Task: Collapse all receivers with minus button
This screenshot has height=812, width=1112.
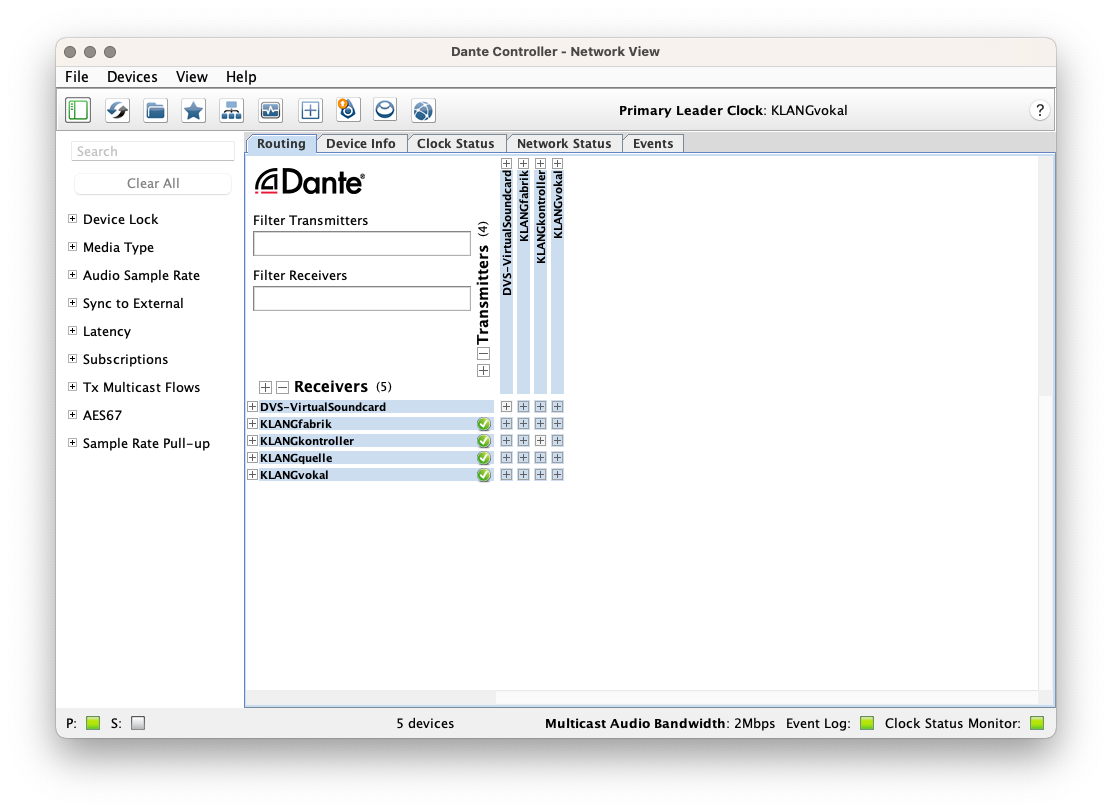Action: 282,387
